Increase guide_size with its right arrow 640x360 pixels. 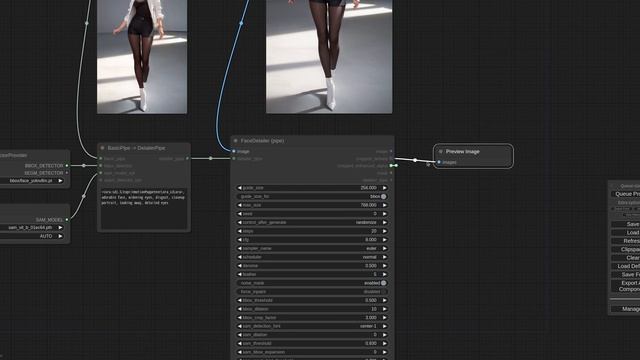(x=384, y=188)
